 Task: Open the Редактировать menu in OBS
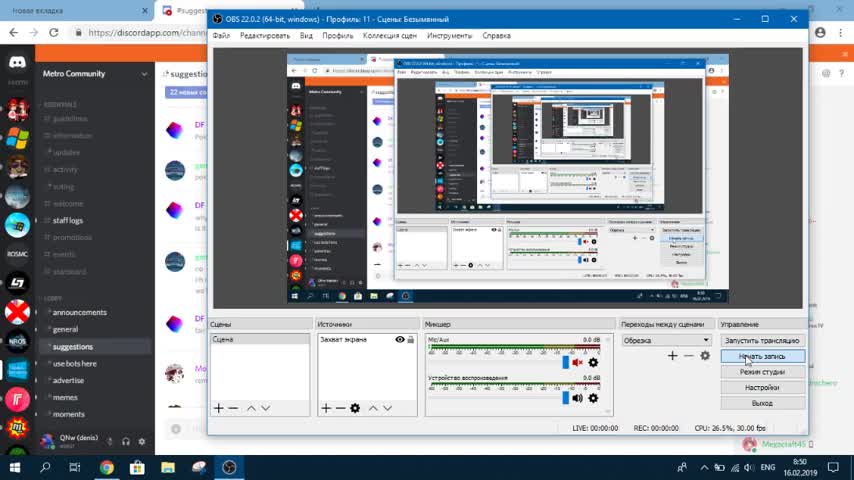tap(265, 35)
